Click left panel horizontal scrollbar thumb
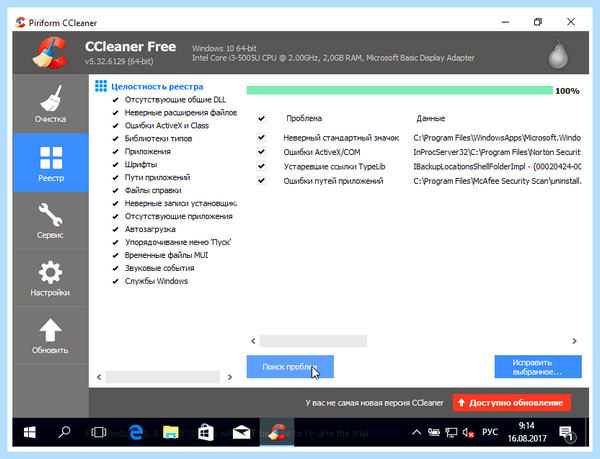The image size is (600, 459). click(x=163, y=377)
